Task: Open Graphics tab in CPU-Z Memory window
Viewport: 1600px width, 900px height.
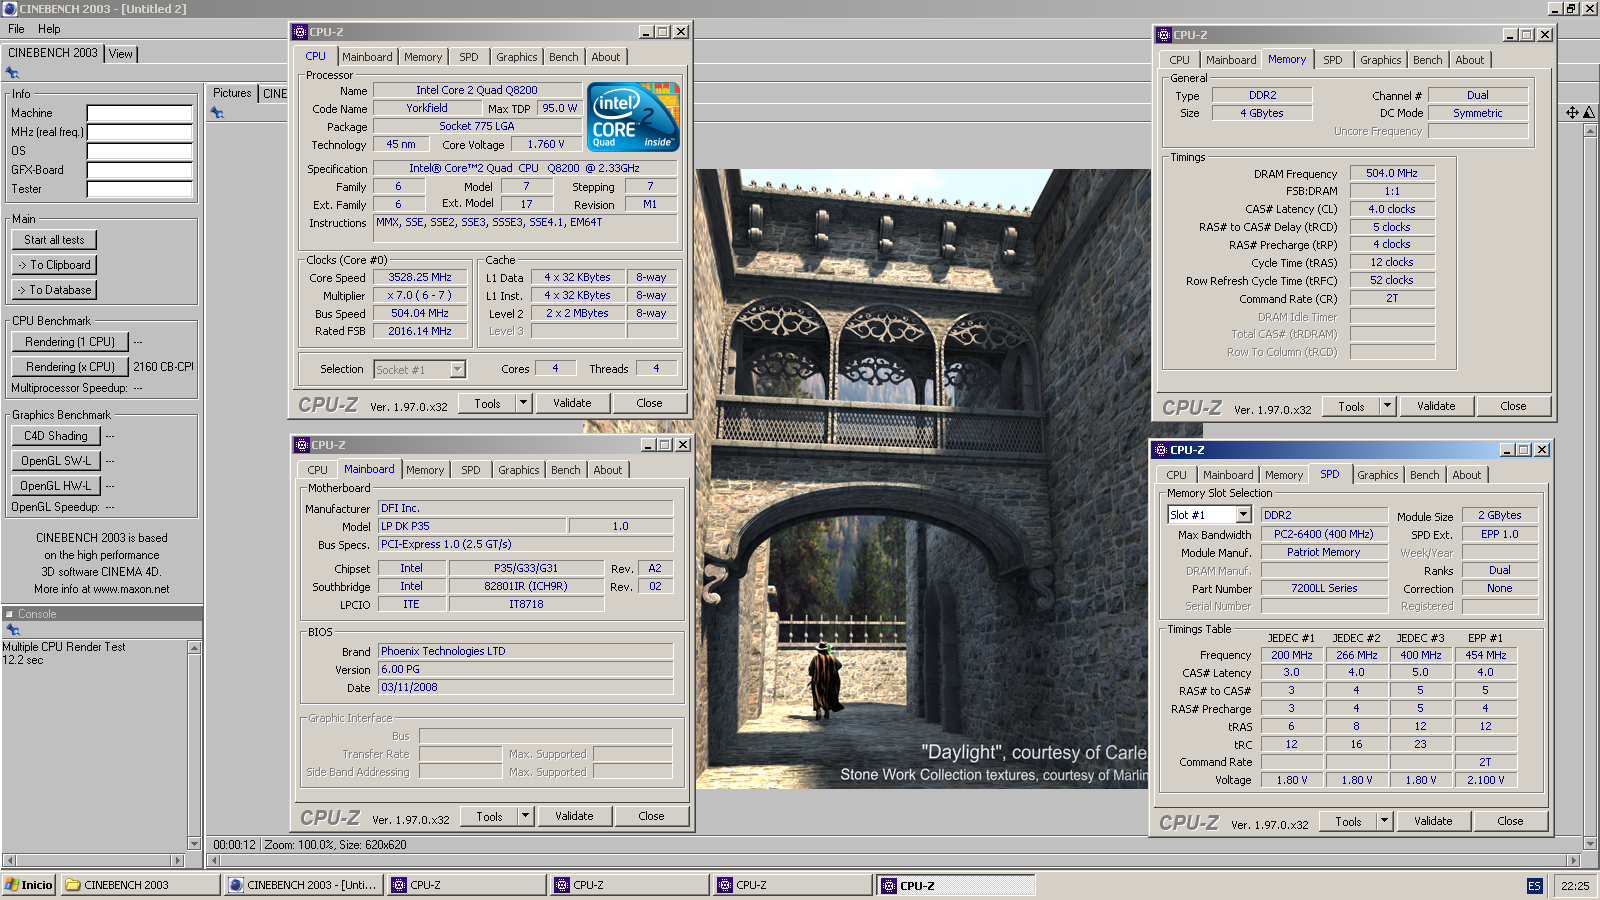Action: tap(1381, 60)
